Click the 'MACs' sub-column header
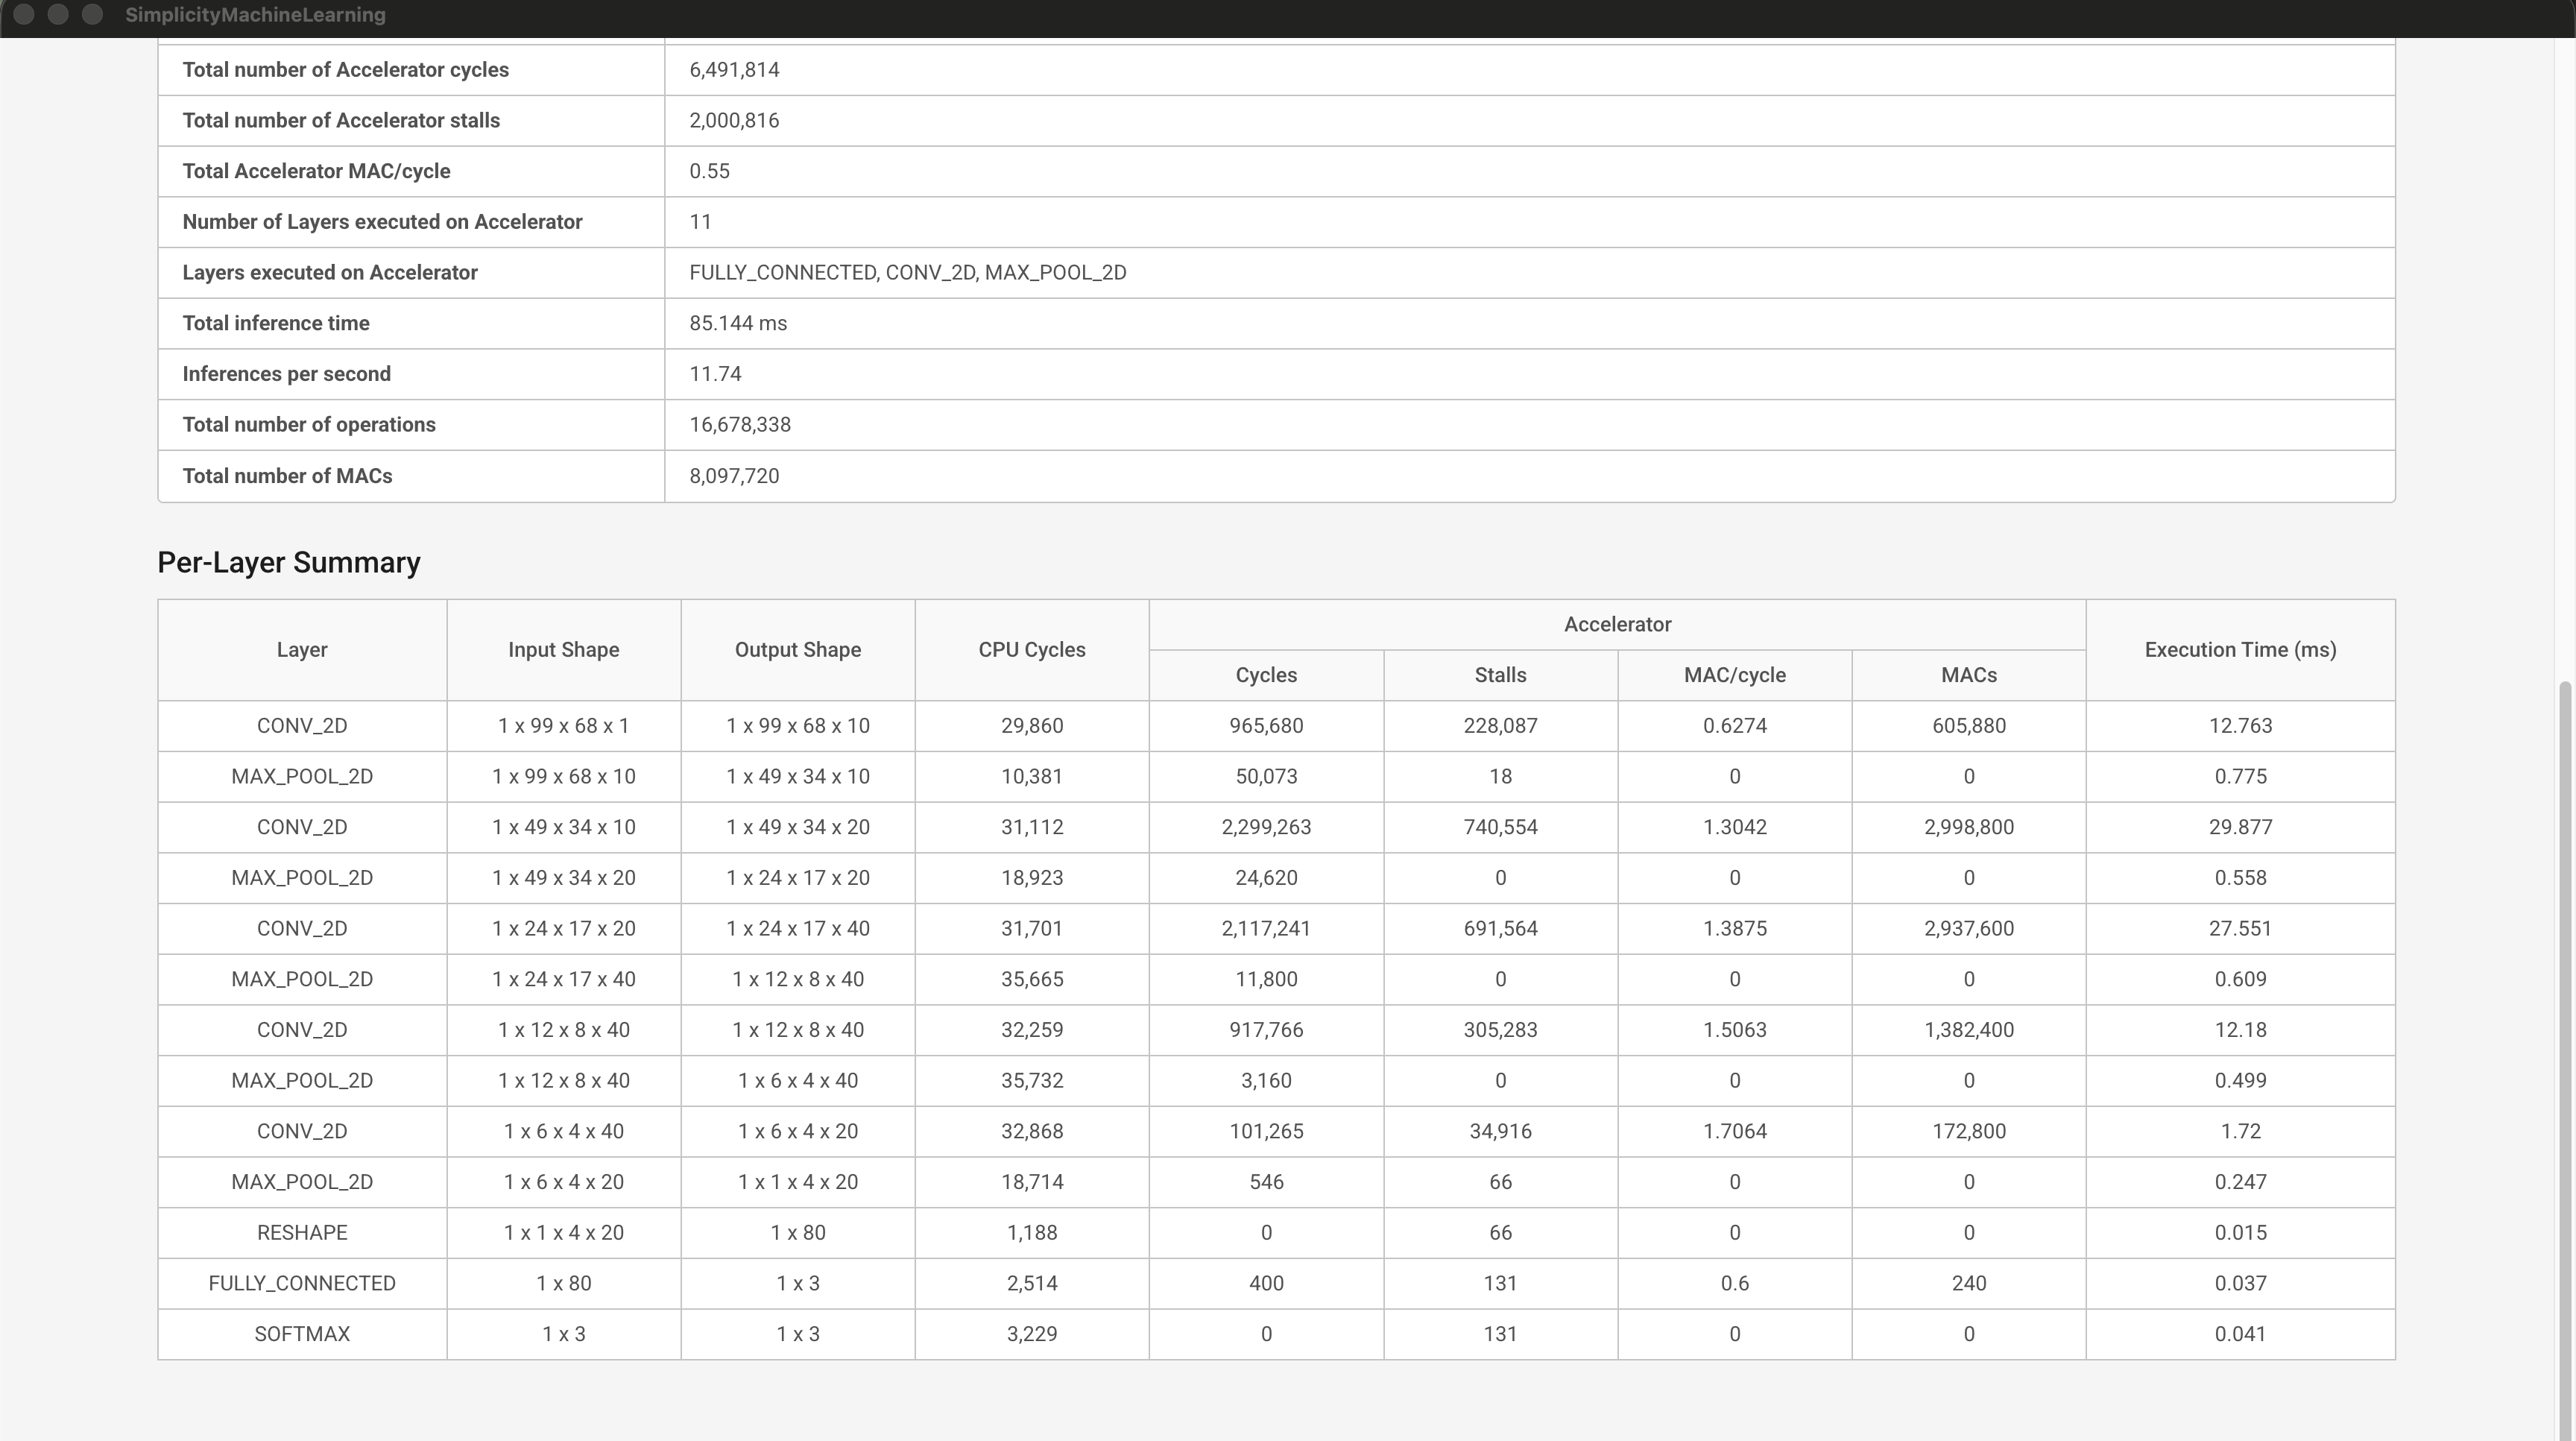The width and height of the screenshot is (2576, 1441). click(x=1969, y=675)
